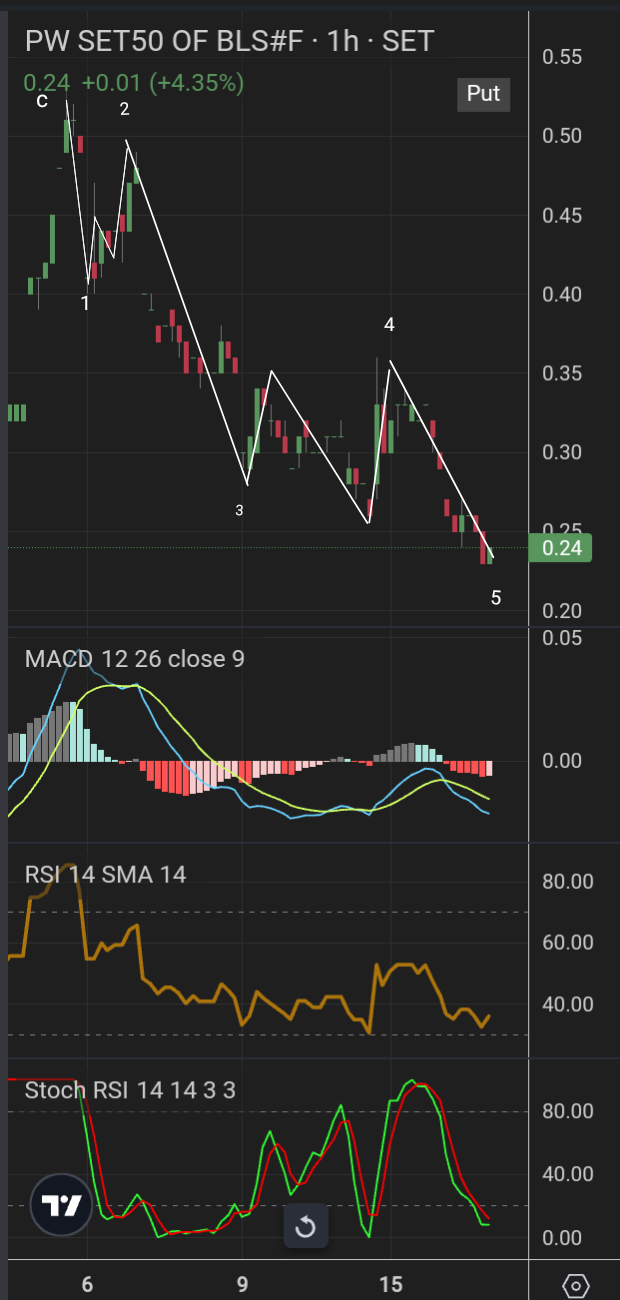This screenshot has height=1300, width=620.
Task: Click the MACD axis value 0.05
Action: click(562, 637)
